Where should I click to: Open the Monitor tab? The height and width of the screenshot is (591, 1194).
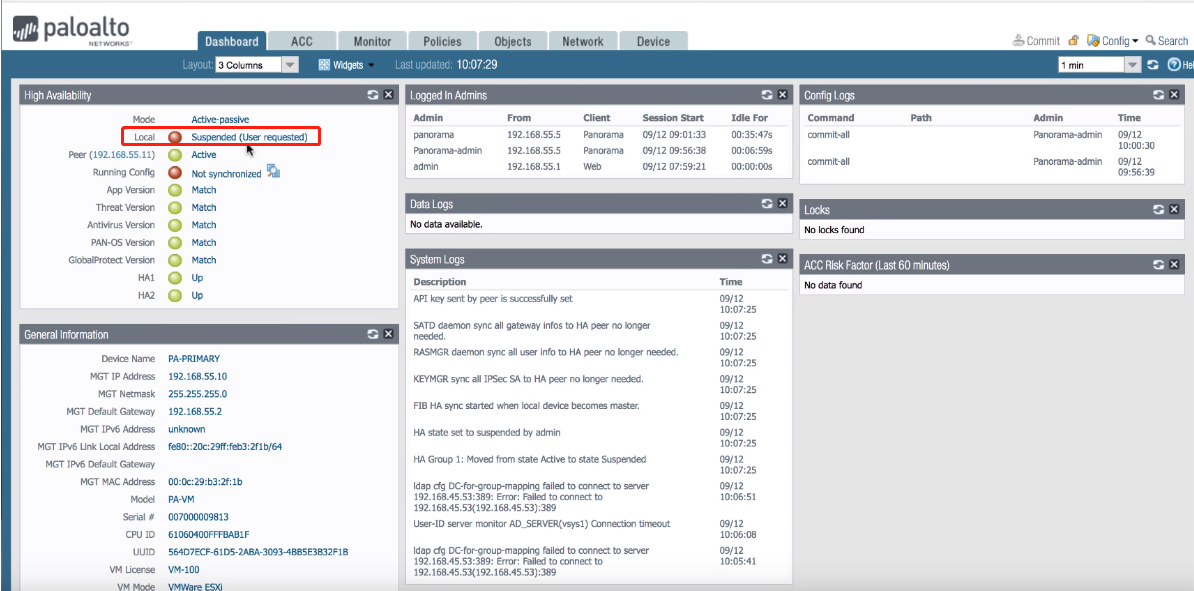point(372,41)
